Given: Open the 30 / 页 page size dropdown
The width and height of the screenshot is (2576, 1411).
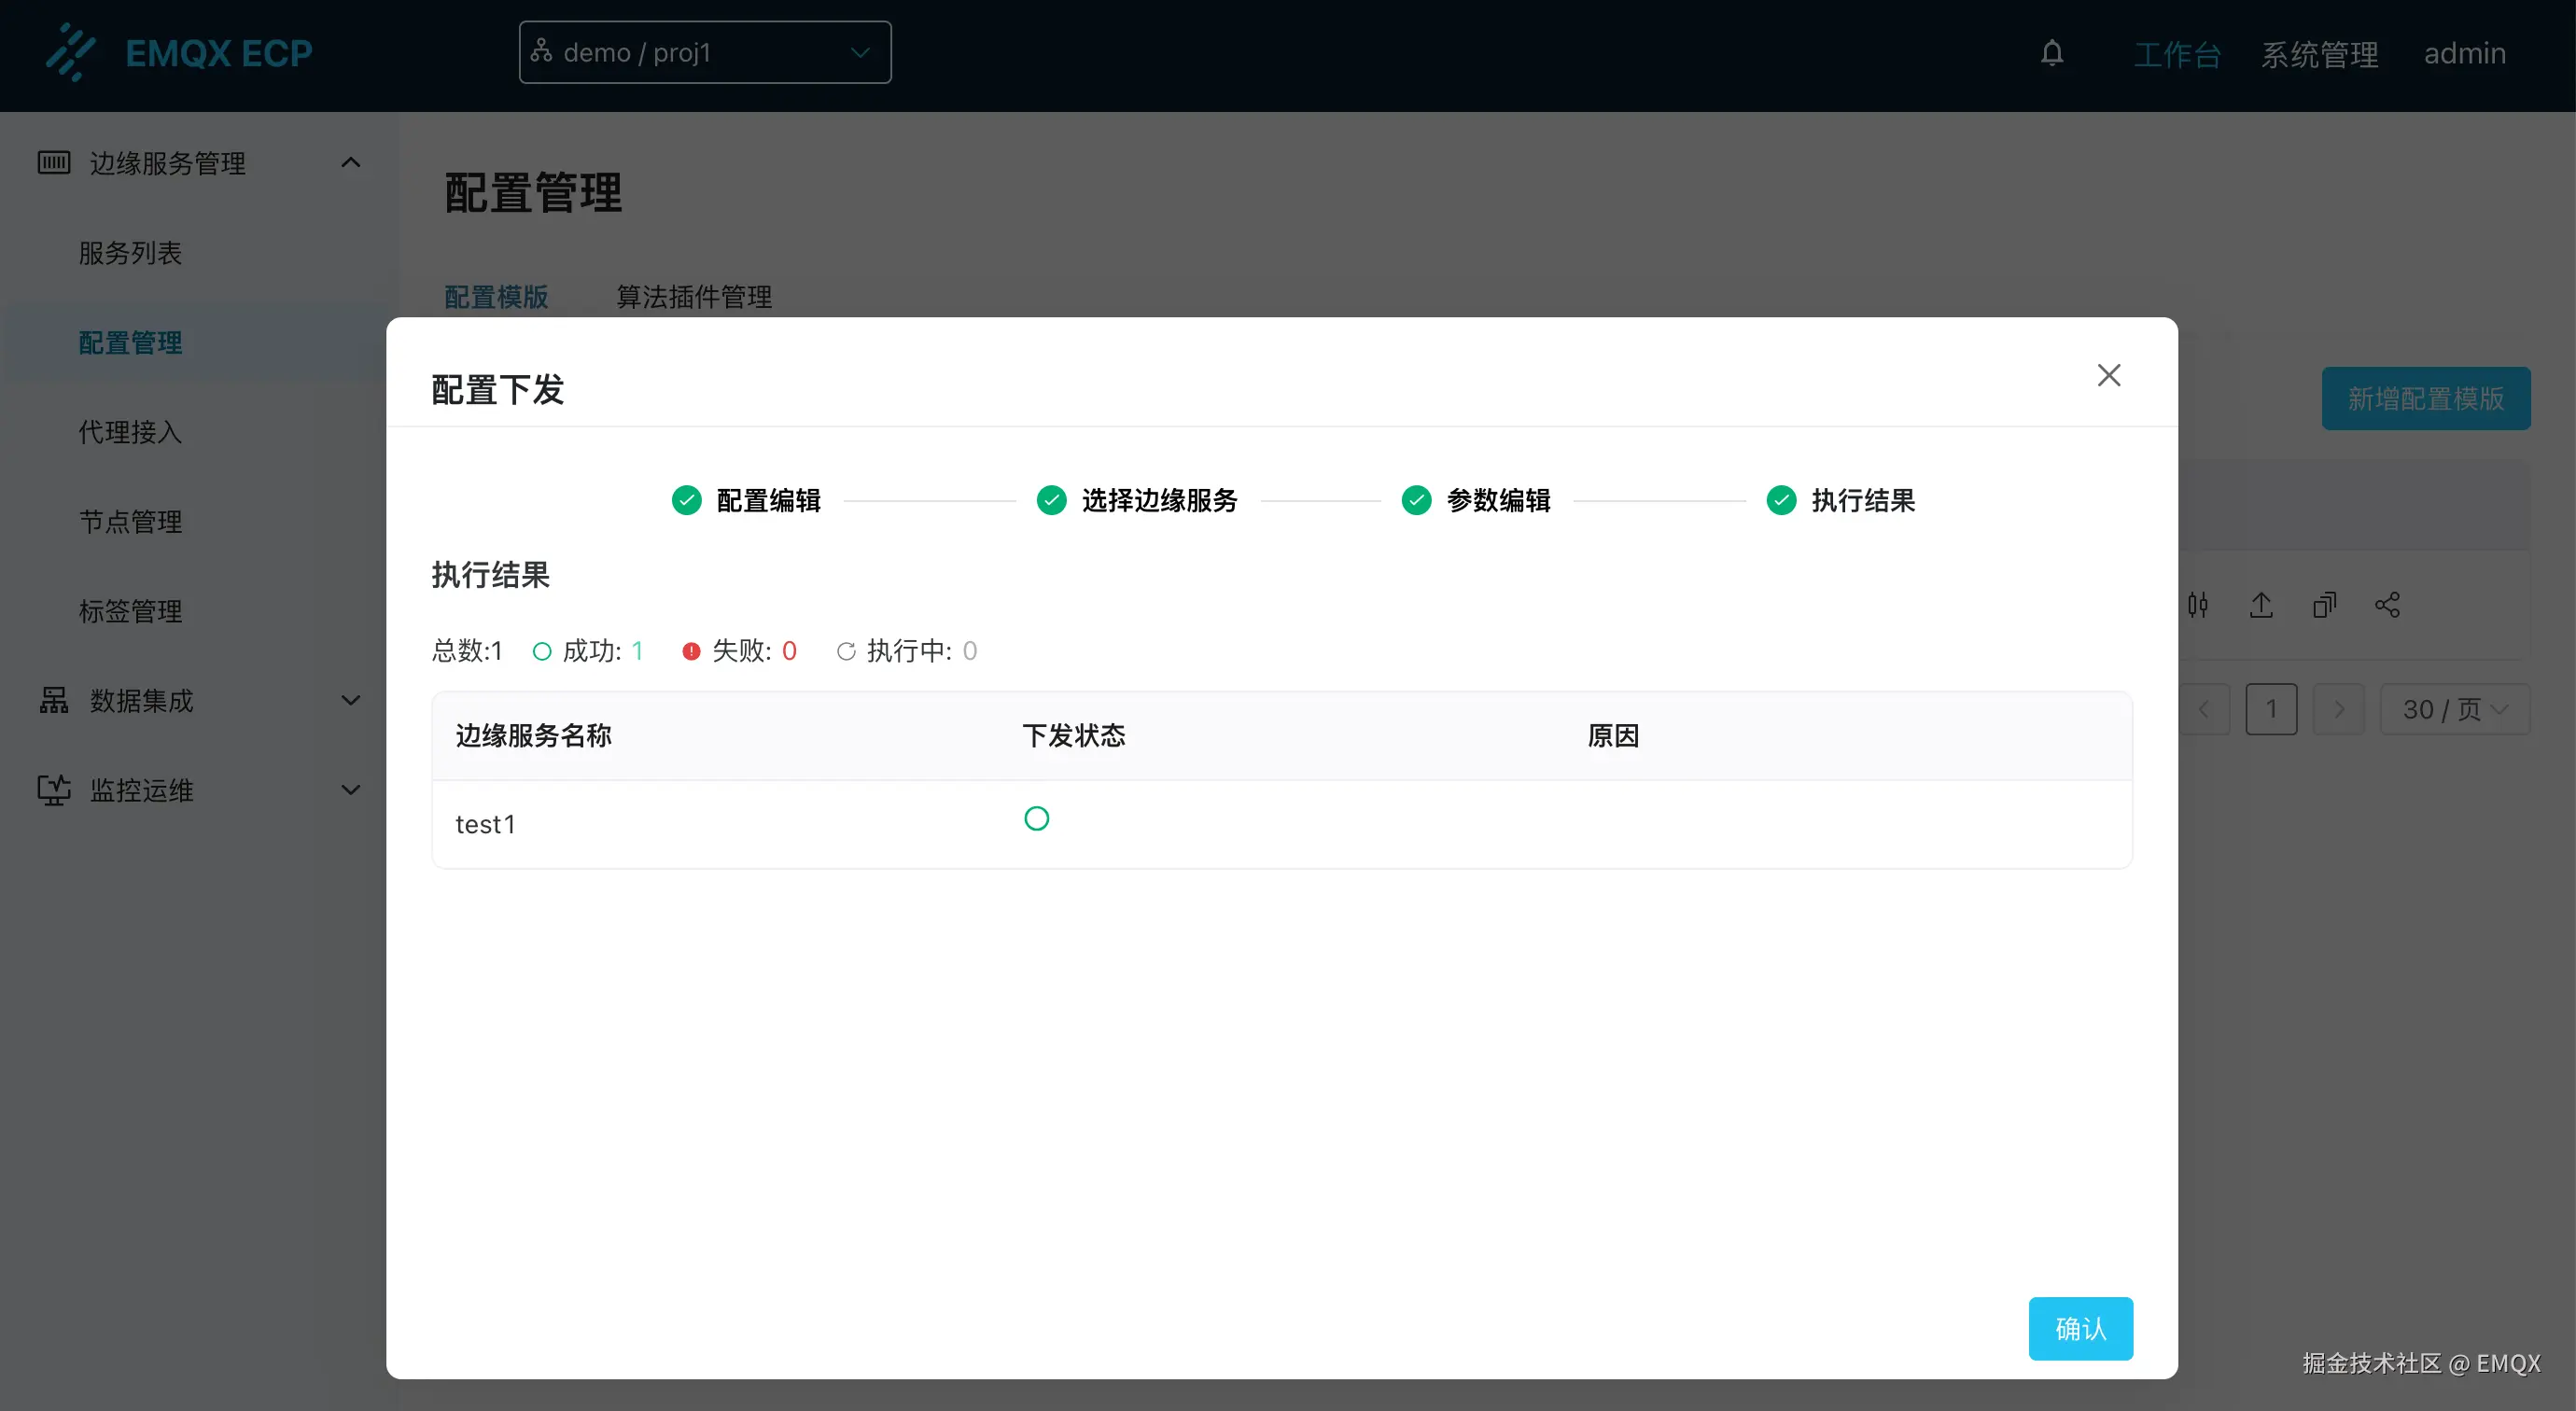Looking at the screenshot, I should [2455, 709].
